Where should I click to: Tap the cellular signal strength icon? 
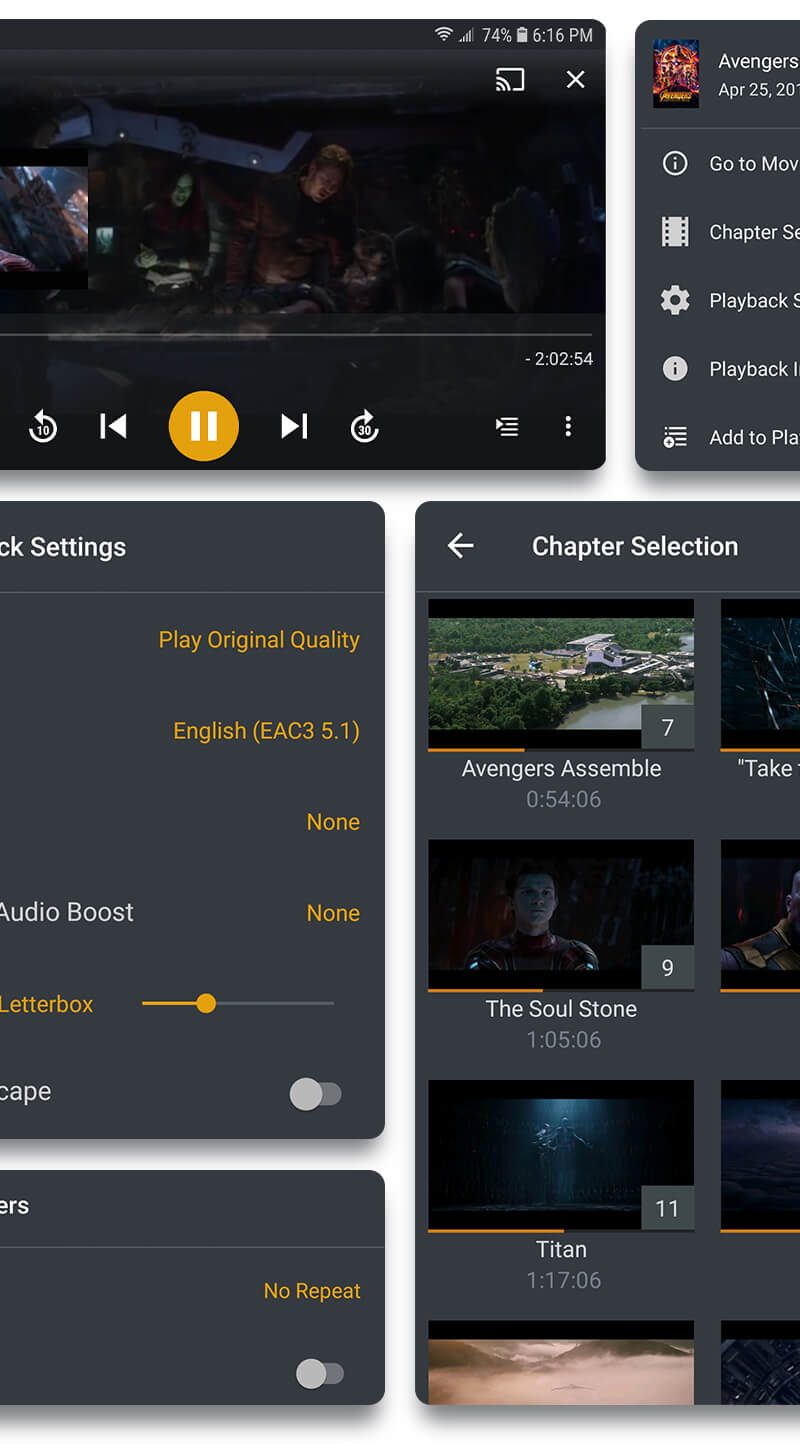pos(466,35)
